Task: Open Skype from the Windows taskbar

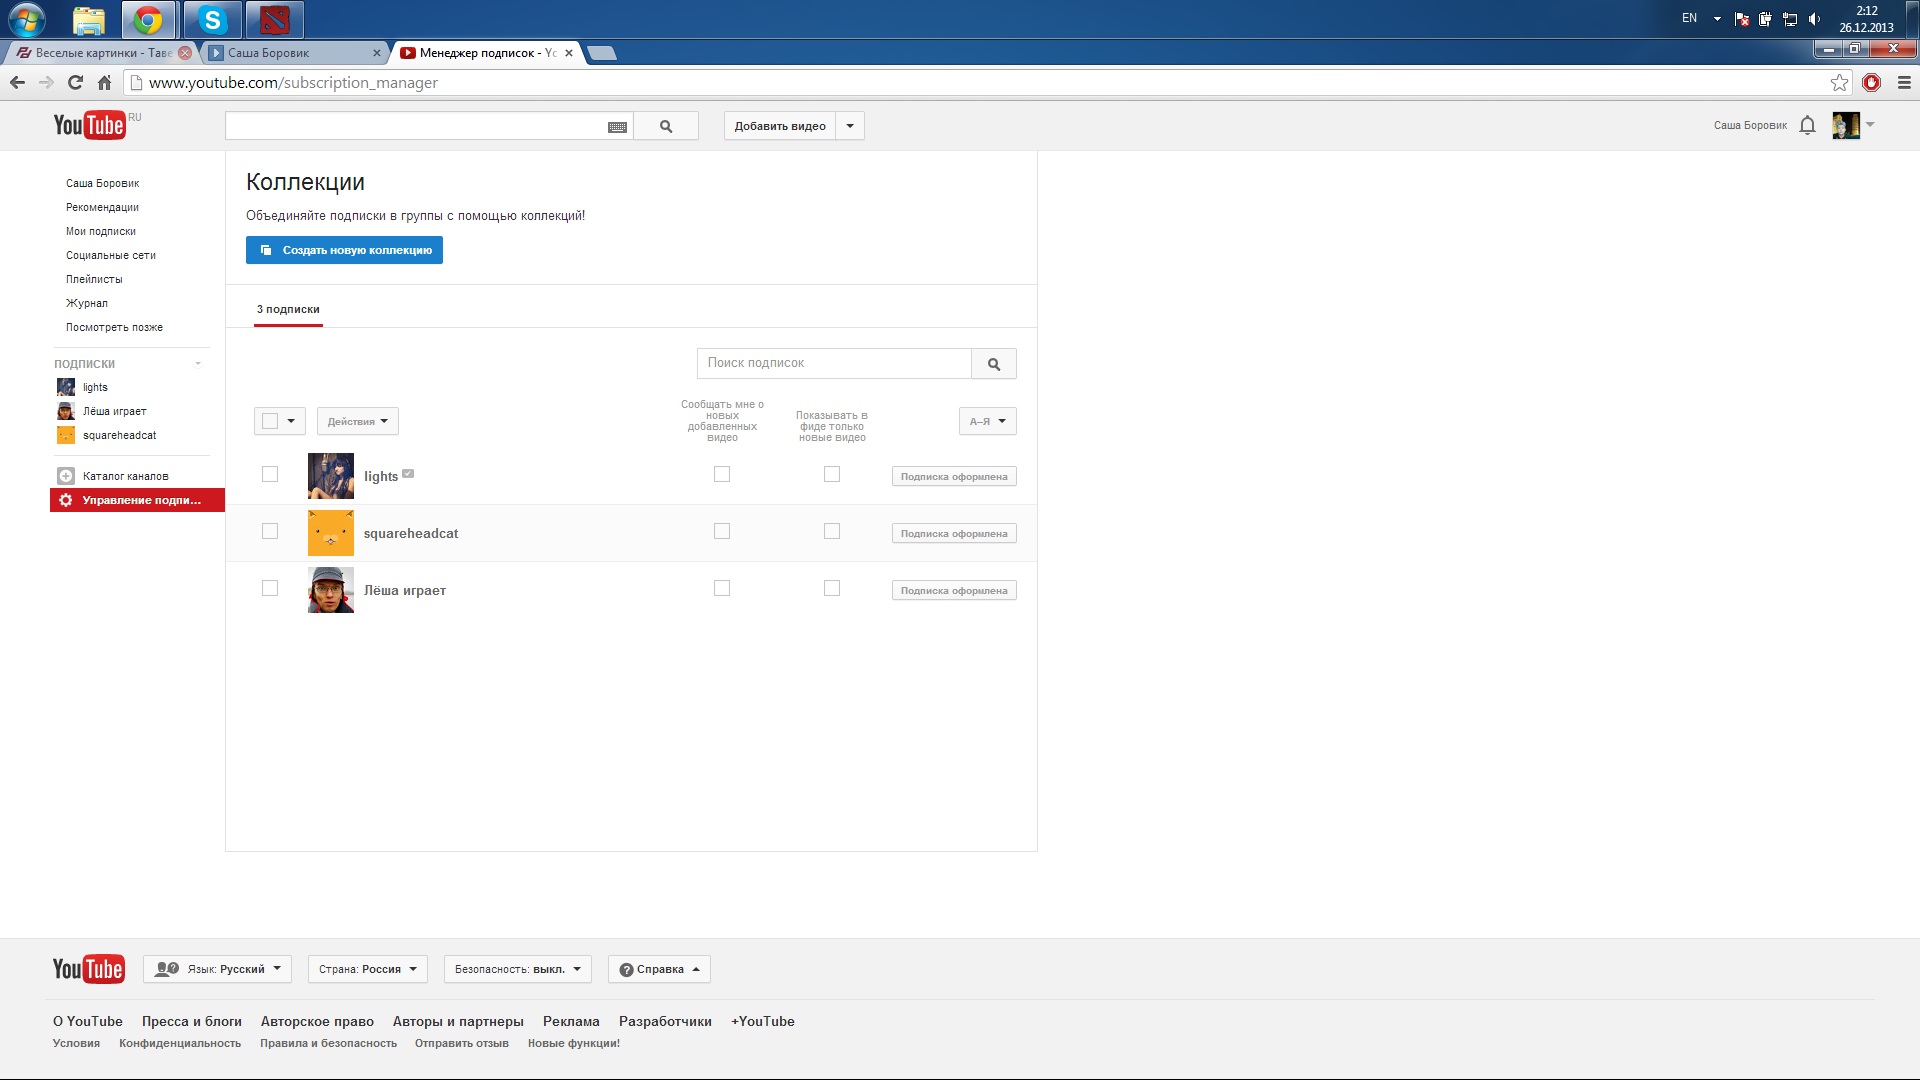Action: [x=212, y=19]
